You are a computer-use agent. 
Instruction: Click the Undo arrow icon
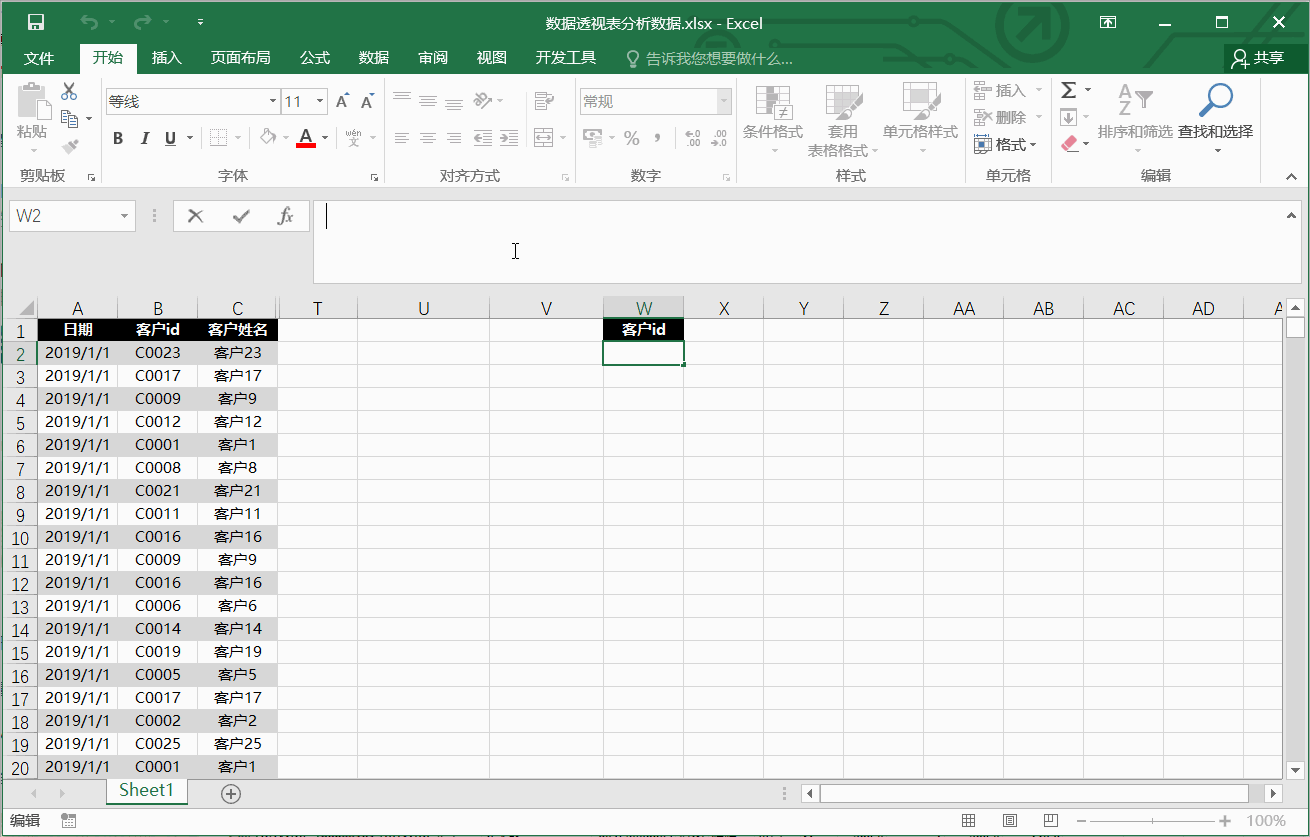tap(90, 22)
